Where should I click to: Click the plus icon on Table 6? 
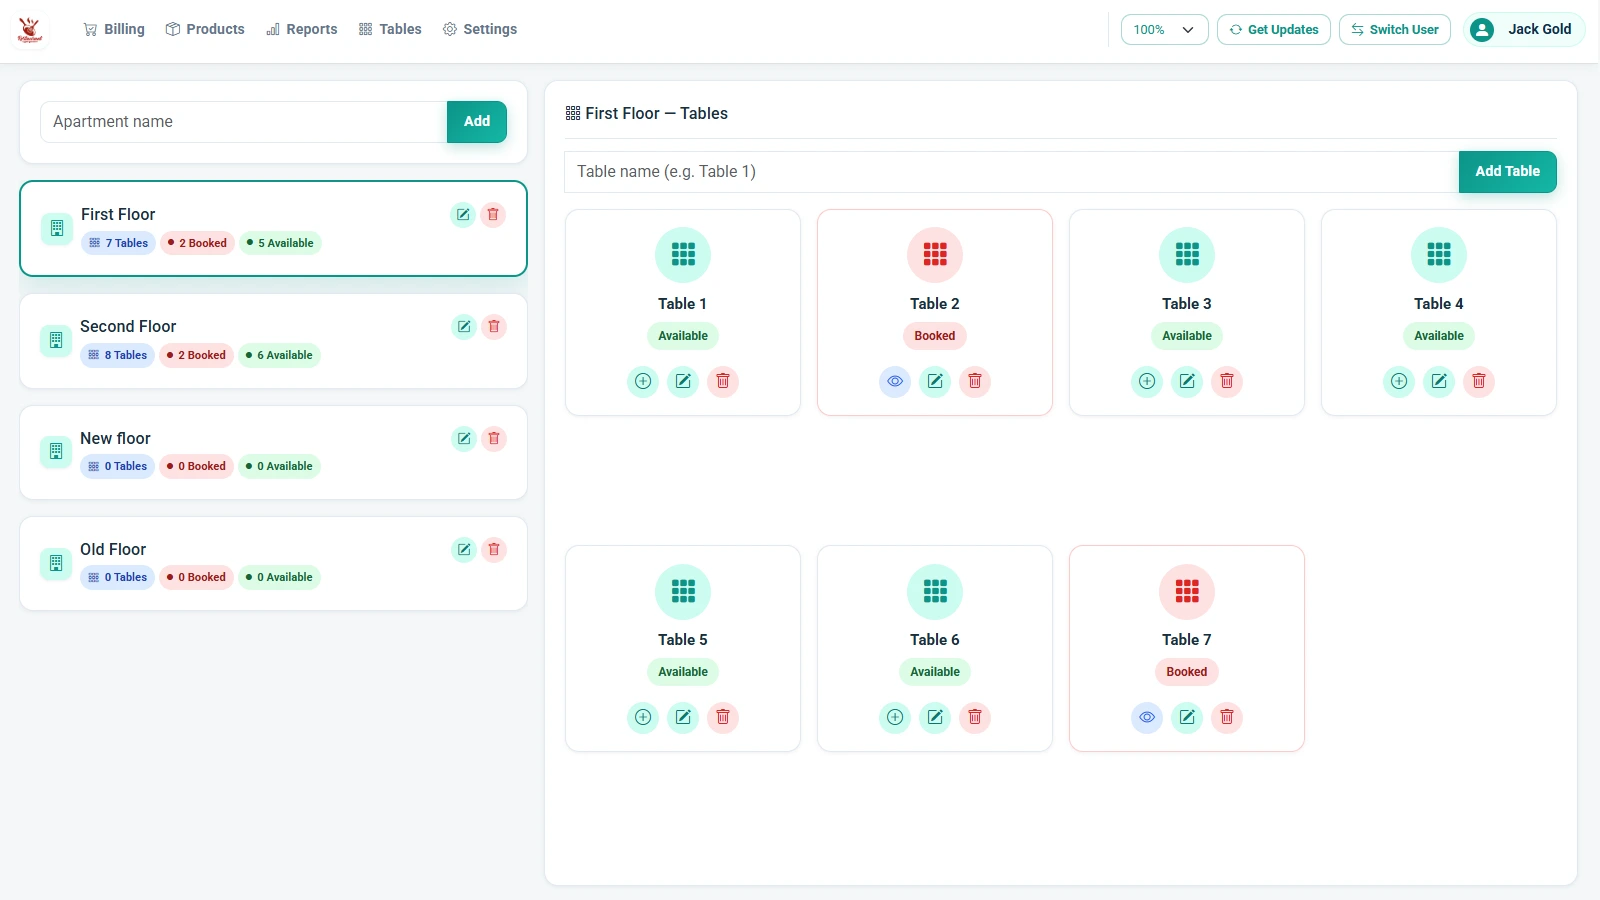click(x=895, y=717)
